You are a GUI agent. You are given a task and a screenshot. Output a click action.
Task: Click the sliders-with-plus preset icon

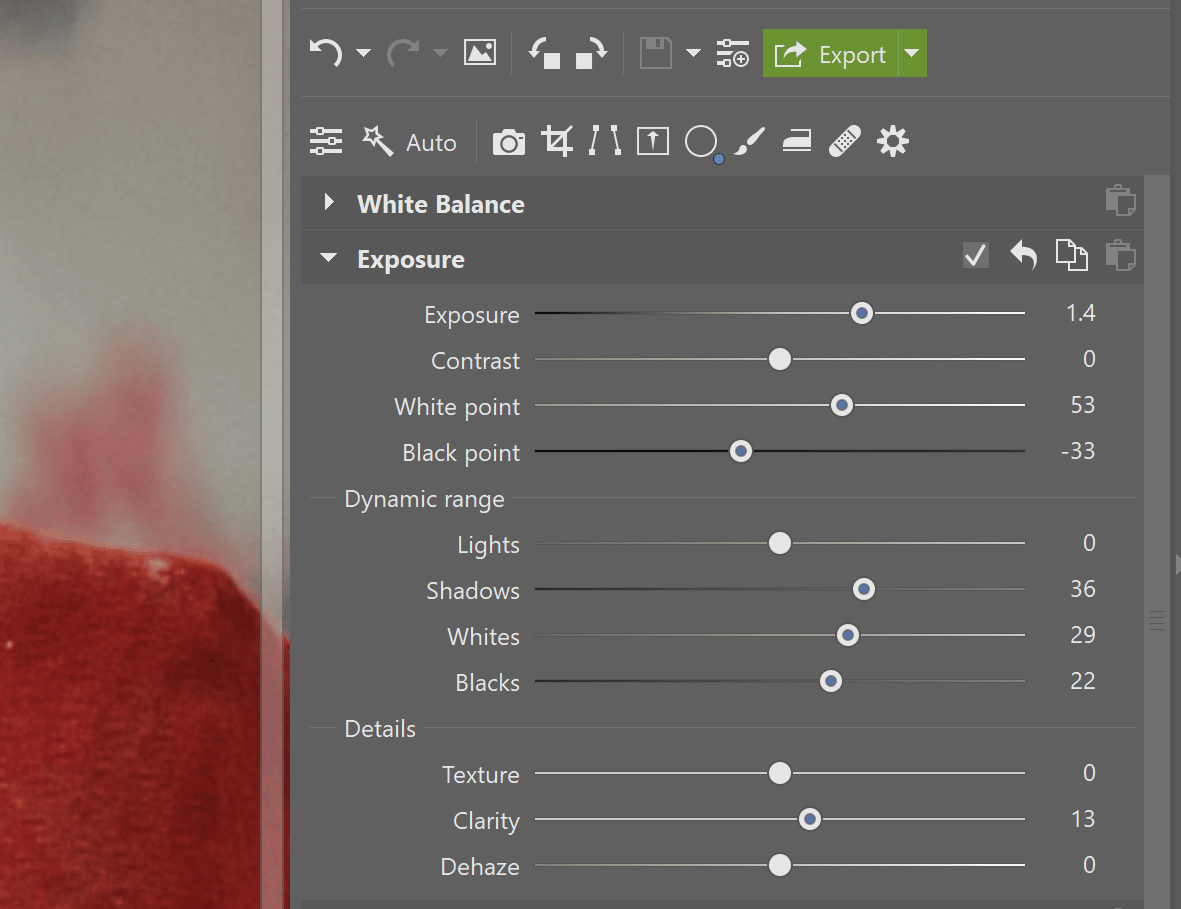point(732,53)
